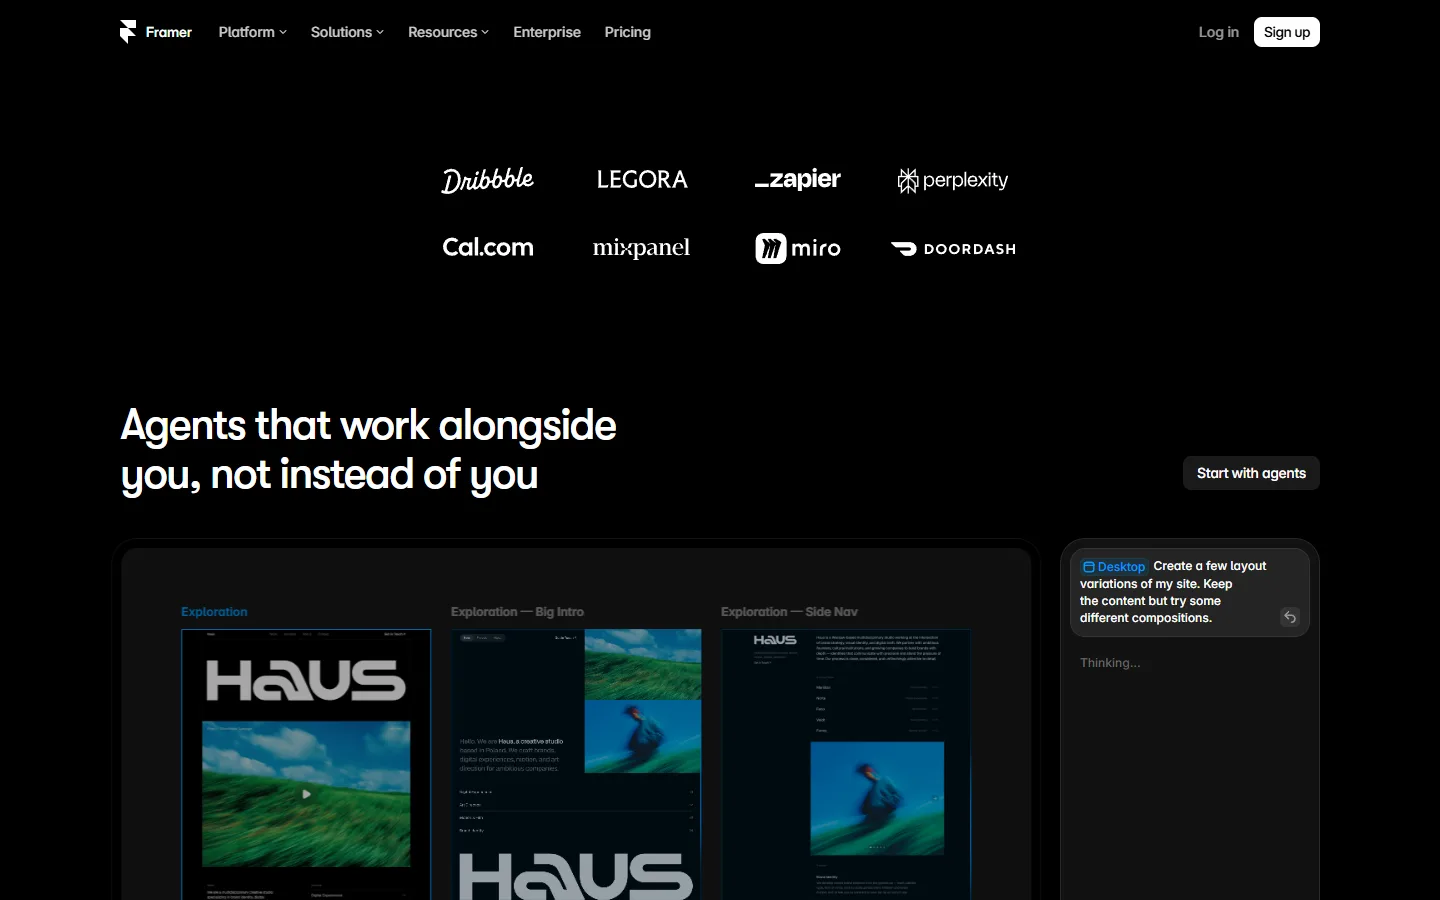Click the play button on HAUS video
The width and height of the screenshot is (1440, 900).
[306, 794]
